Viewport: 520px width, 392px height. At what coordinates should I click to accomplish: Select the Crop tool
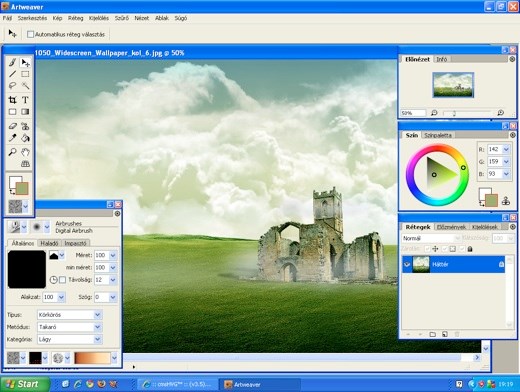[13, 100]
